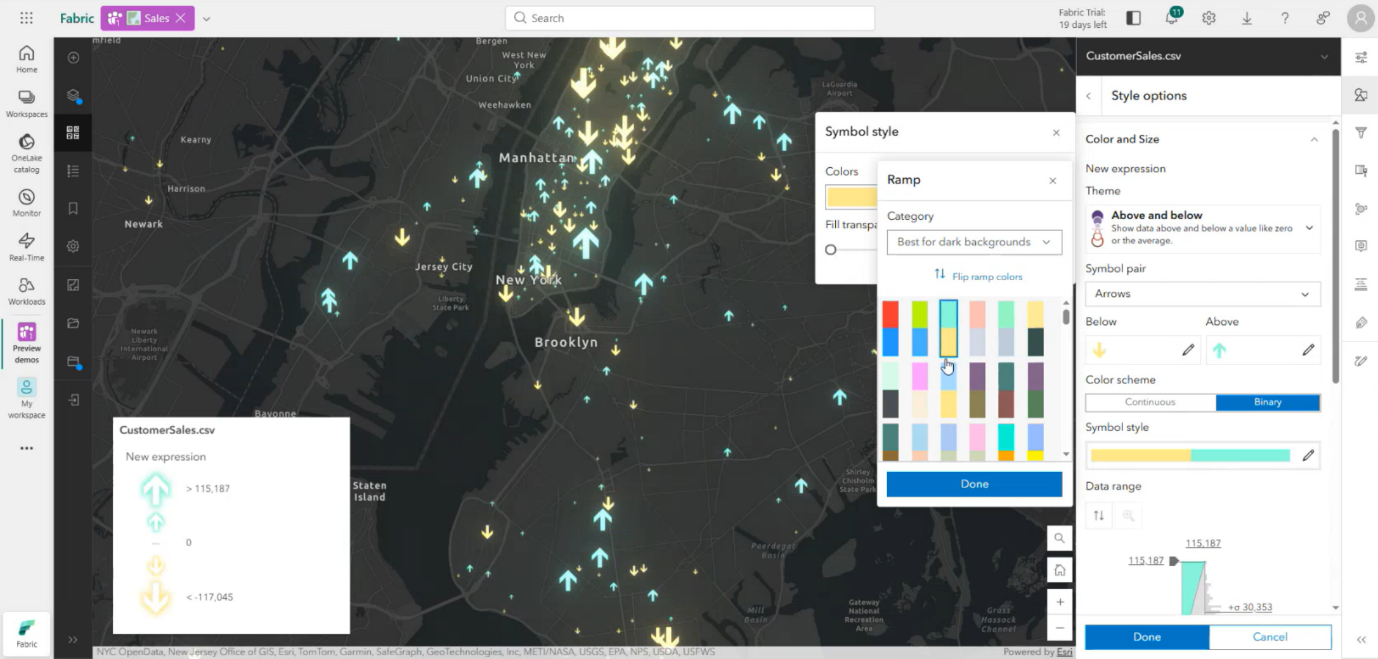Click the flip data range icon under Data range
The width and height of the screenshot is (1378, 659).
(1098, 516)
